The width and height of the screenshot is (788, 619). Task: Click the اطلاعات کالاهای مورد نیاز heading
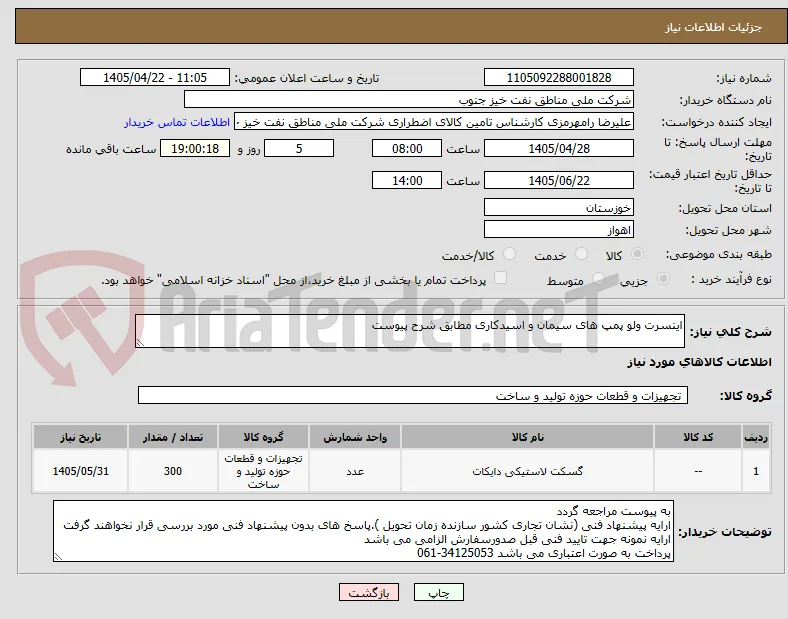tap(699, 362)
